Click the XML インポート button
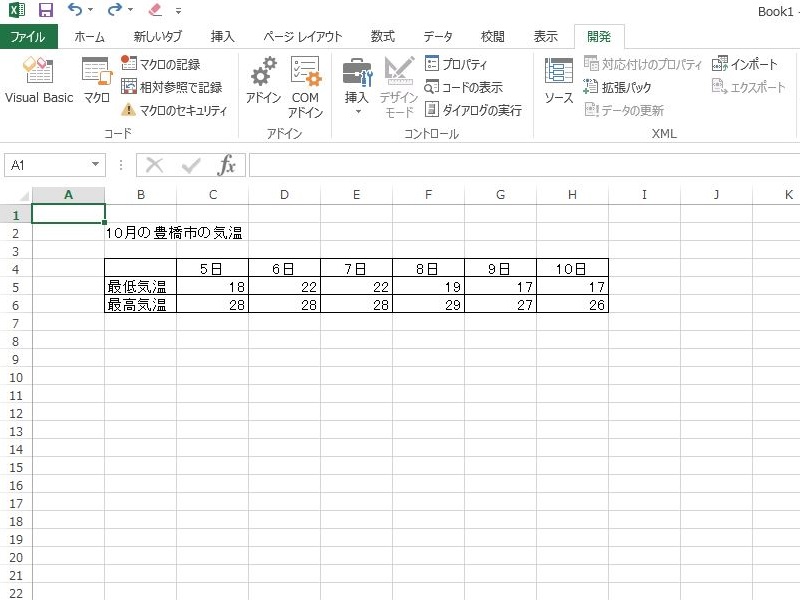Image resolution: width=800 pixels, height=600 pixels. coord(745,64)
